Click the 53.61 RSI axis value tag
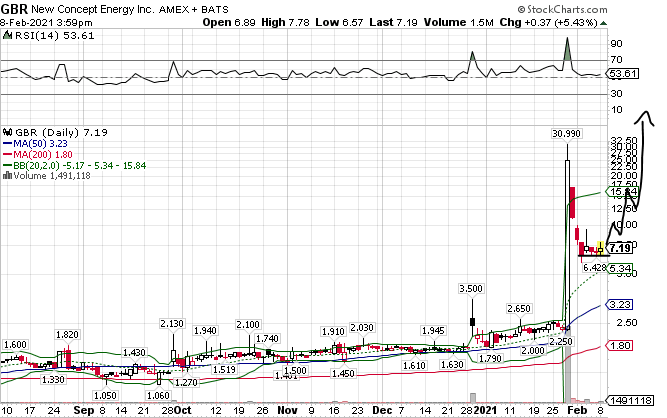The image size is (667, 418). point(623,74)
